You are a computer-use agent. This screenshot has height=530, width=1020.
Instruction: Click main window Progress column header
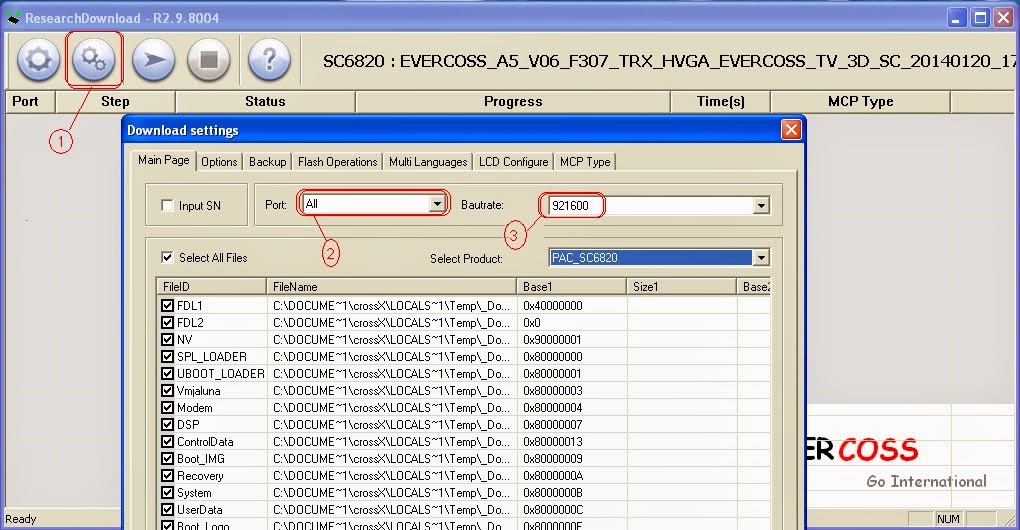(x=513, y=101)
